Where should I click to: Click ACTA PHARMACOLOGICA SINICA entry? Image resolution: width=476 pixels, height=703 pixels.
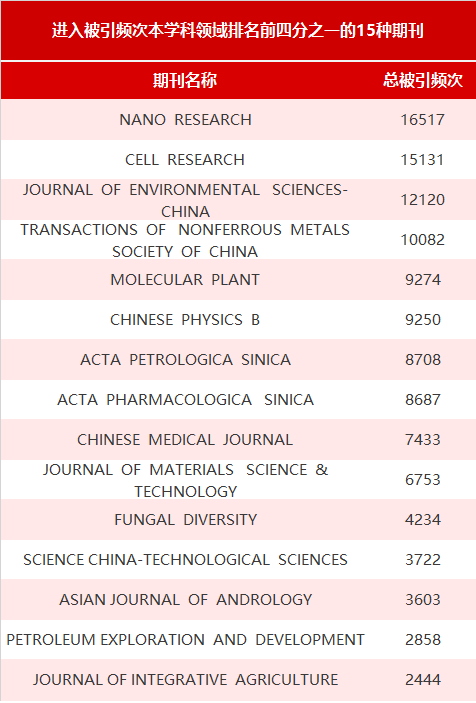[x=185, y=399]
